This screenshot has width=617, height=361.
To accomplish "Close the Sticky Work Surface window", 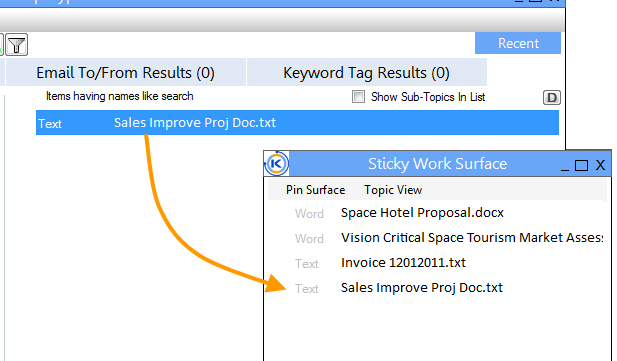I will [x=600, y=165].
